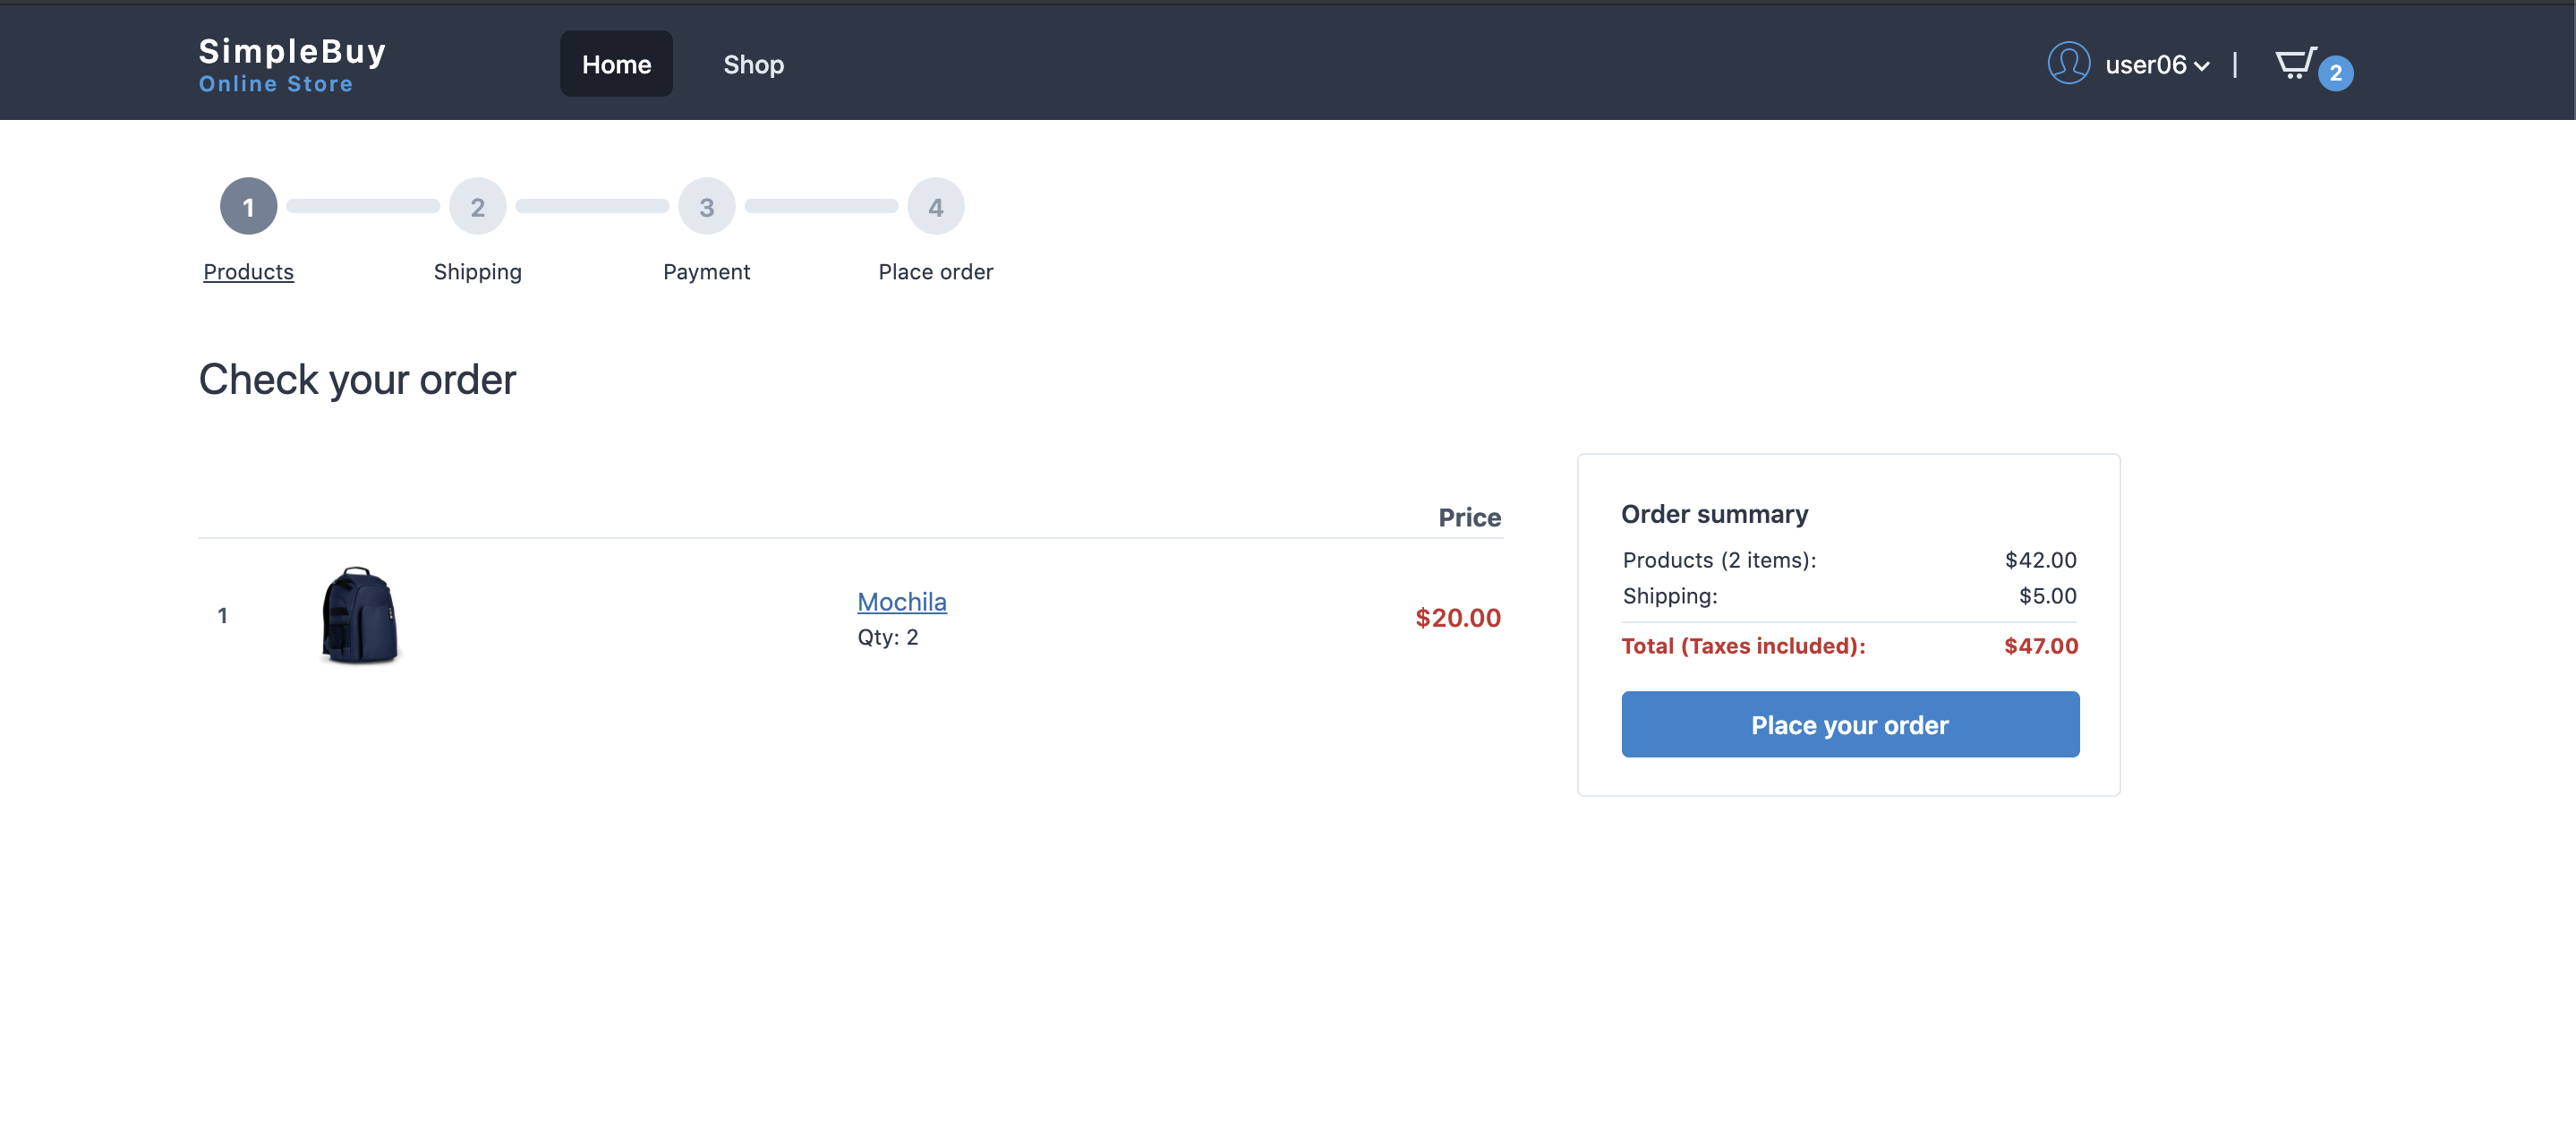Select the $20.00 price text
This screenshot has height=1121, width=2576.
tap(1457, 617)
